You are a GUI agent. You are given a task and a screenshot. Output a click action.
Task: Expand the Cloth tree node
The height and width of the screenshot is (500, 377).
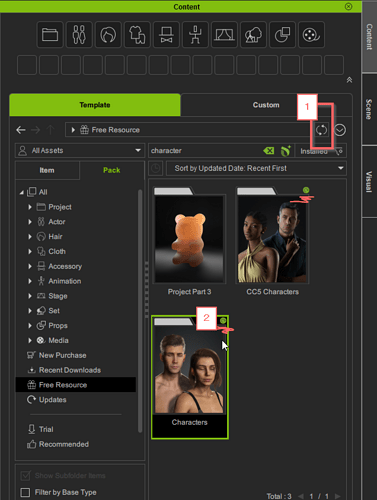30,251
